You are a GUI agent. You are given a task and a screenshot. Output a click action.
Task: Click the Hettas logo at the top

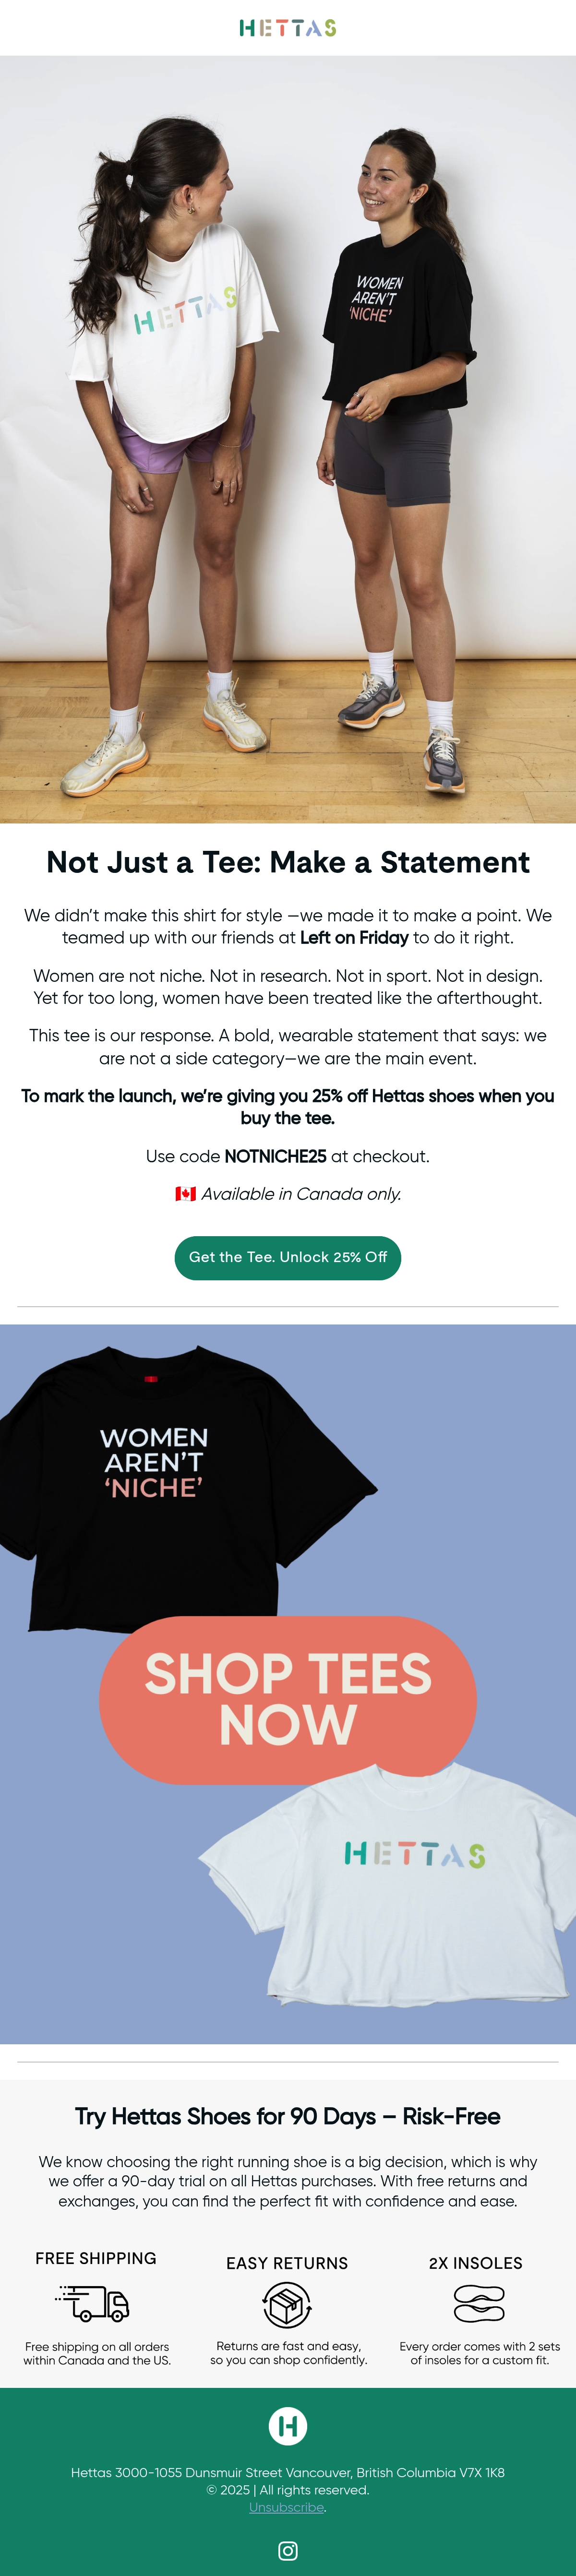point(288,28)
